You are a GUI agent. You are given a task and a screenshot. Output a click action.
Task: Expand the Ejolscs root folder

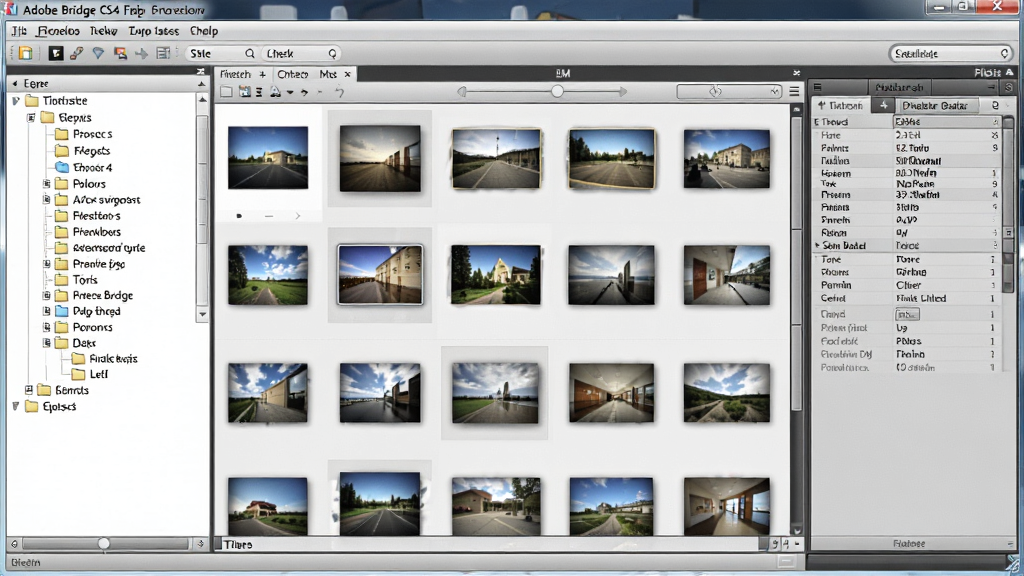16,406
